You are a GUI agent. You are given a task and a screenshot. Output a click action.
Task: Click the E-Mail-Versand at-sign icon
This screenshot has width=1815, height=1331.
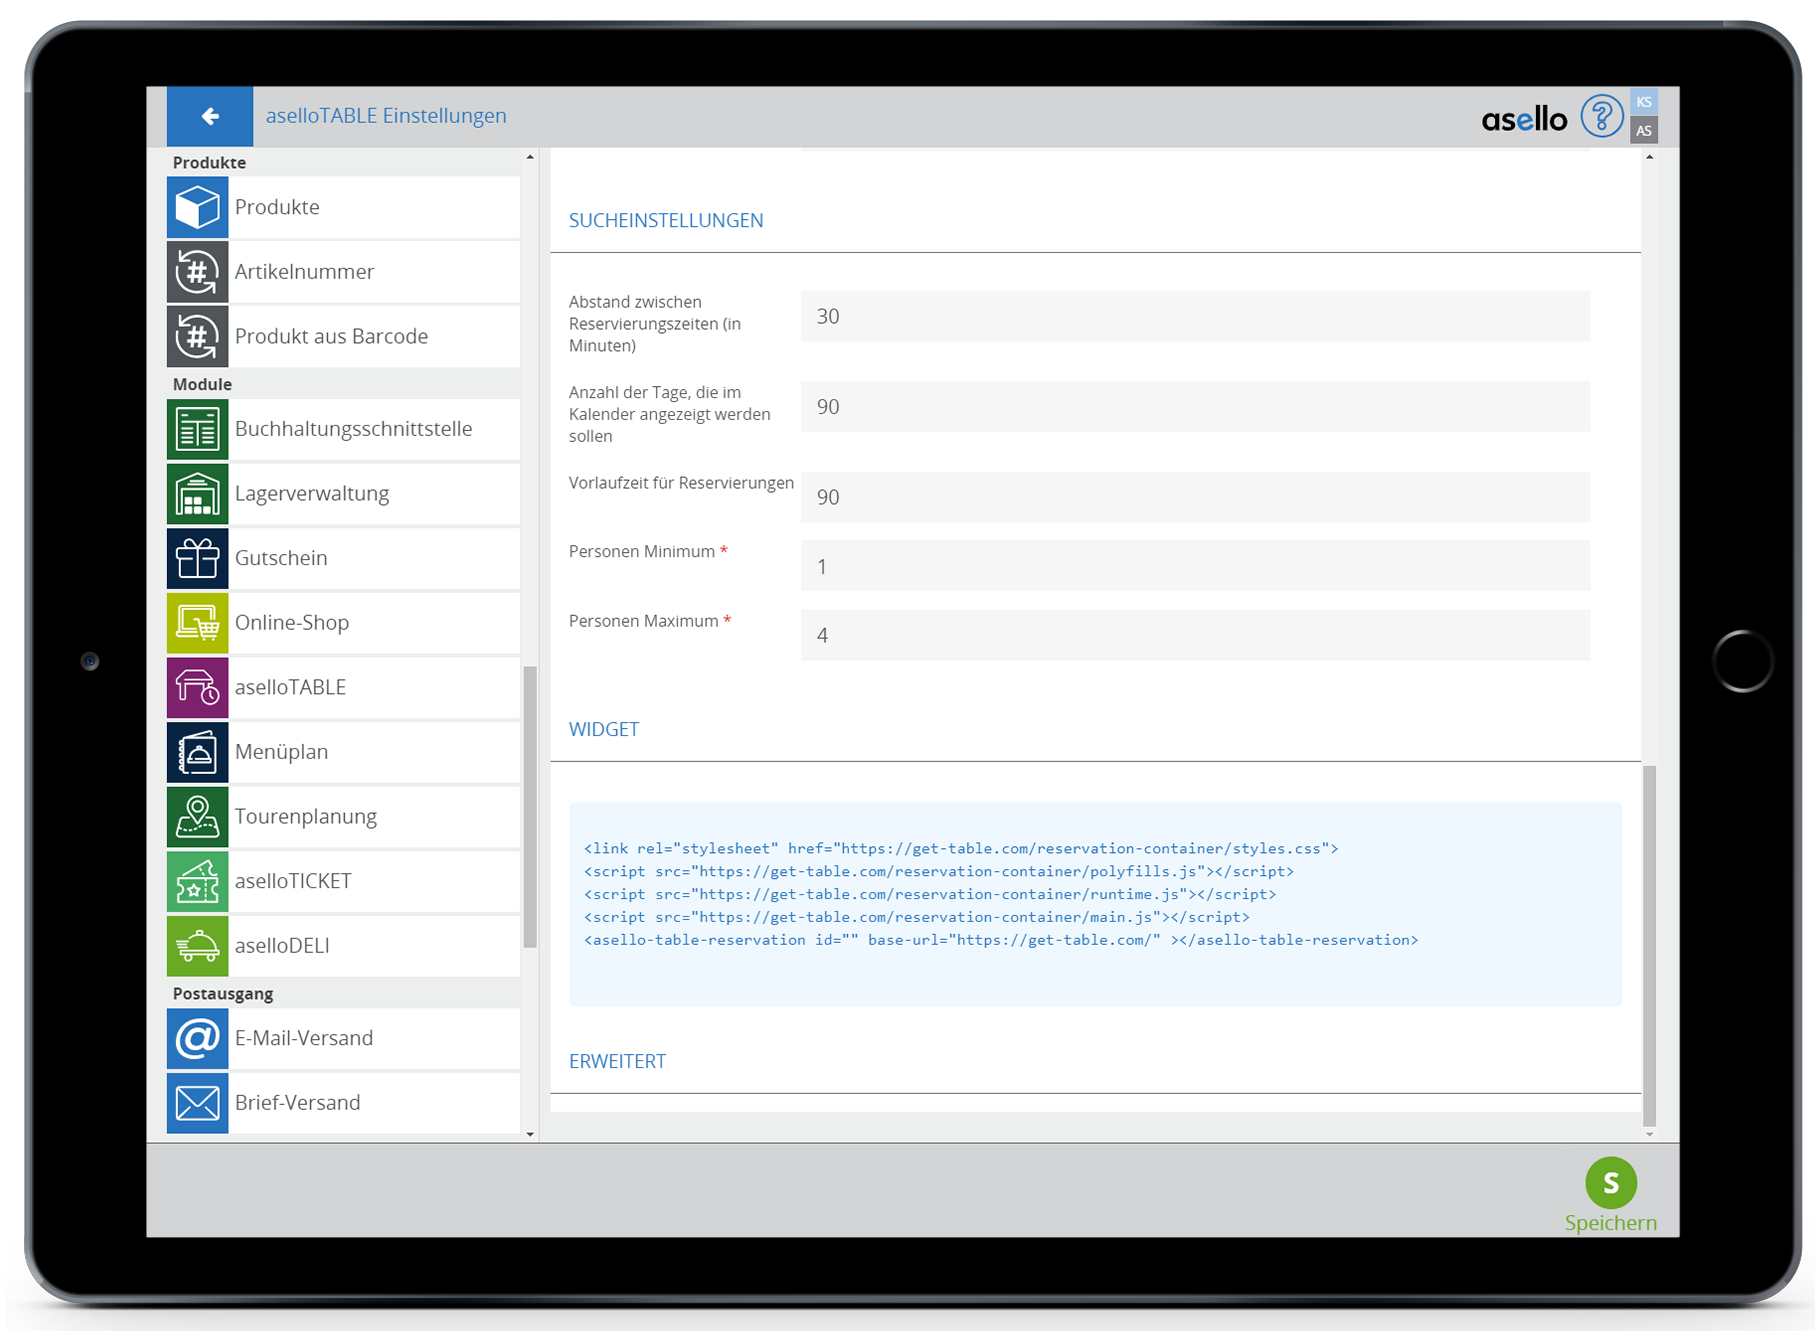point(197,1038)
